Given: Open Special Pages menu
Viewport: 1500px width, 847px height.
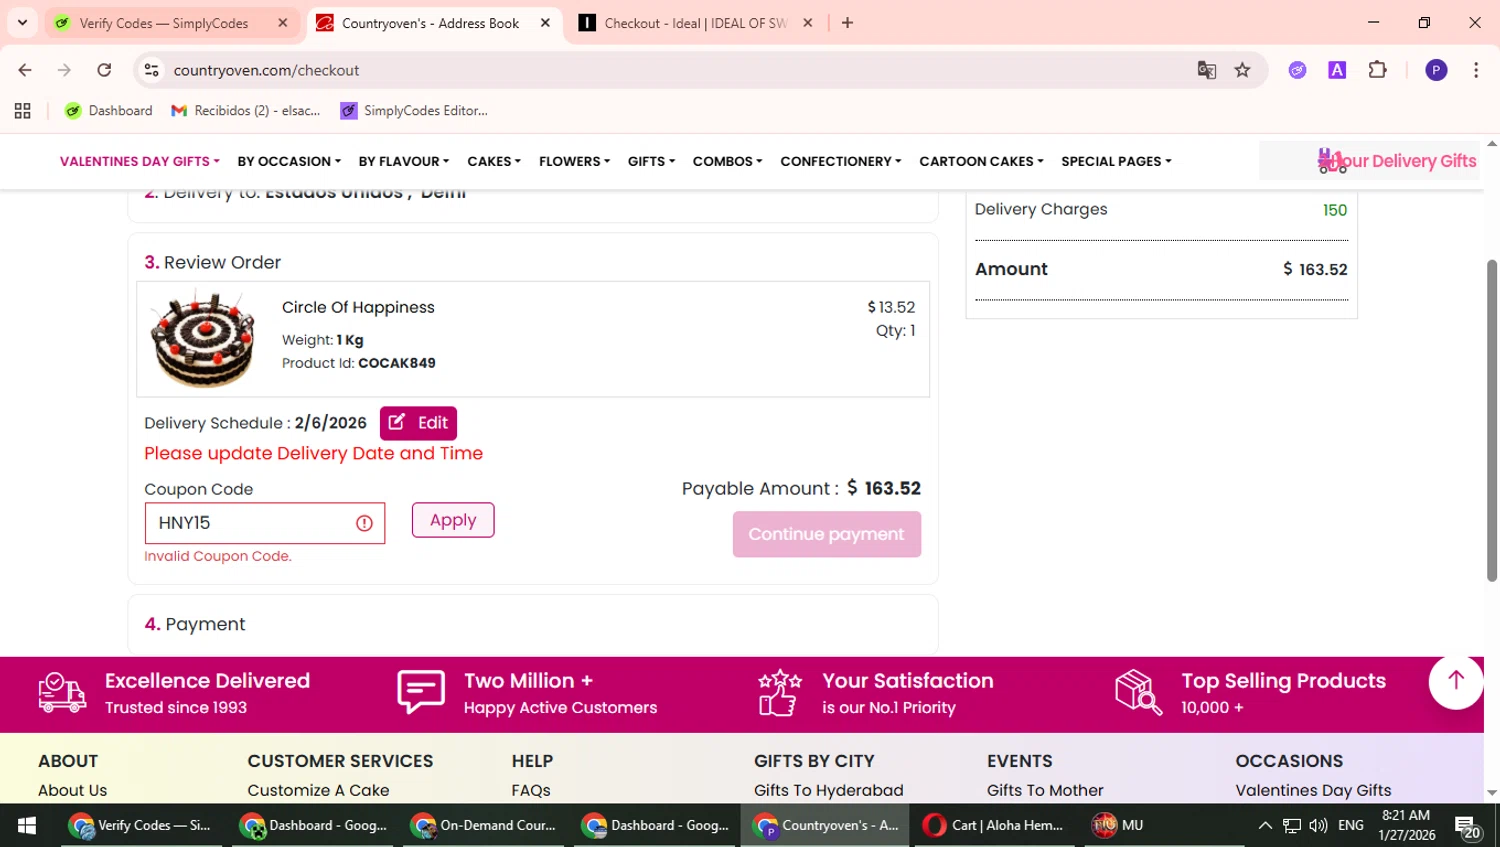Looking at the screenshot, I should pyautogui.click(x=1116, y=161).
